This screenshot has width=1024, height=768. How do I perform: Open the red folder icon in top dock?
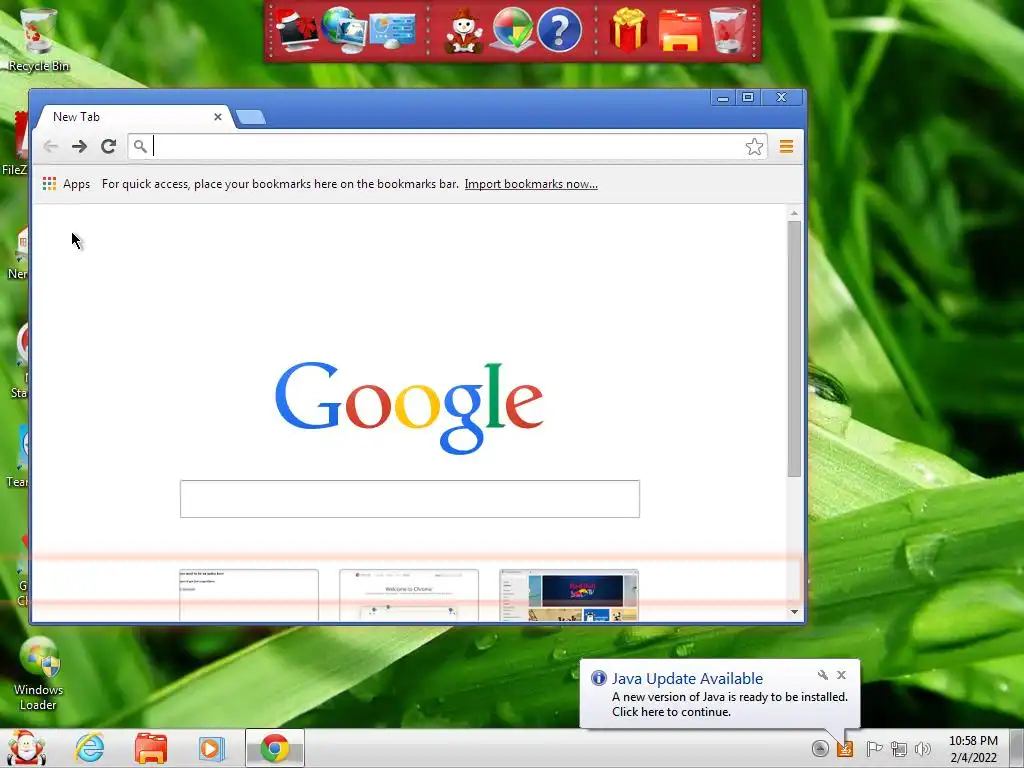pyautogui.click(x=679, y=31)
